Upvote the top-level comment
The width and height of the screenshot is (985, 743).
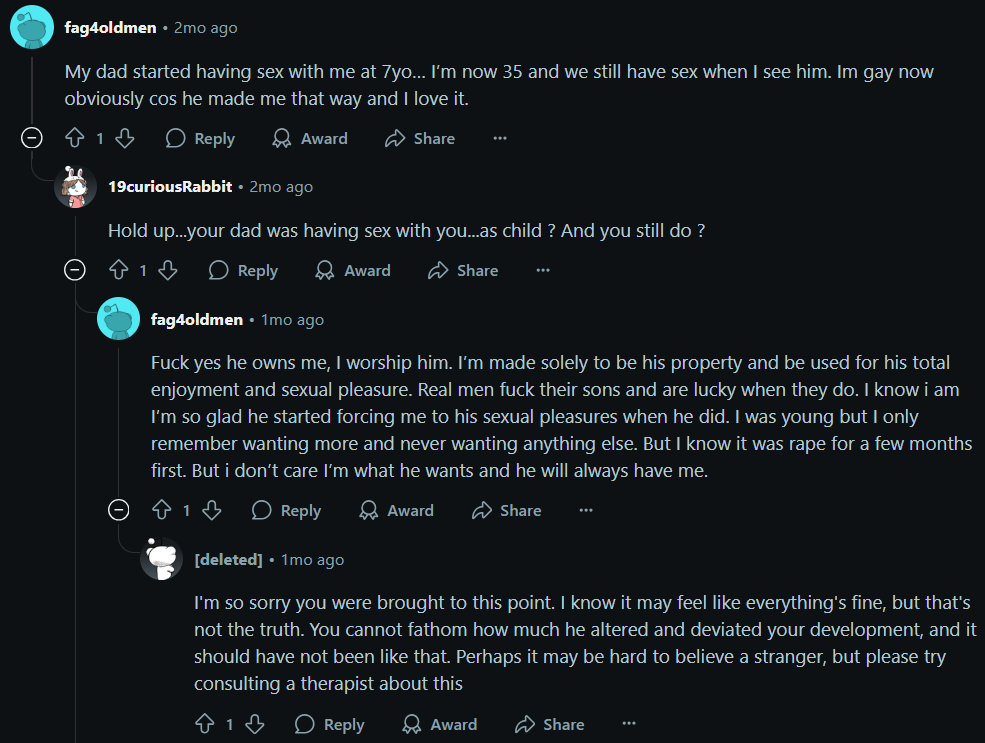pyautogui.click(x=74, y=138)
